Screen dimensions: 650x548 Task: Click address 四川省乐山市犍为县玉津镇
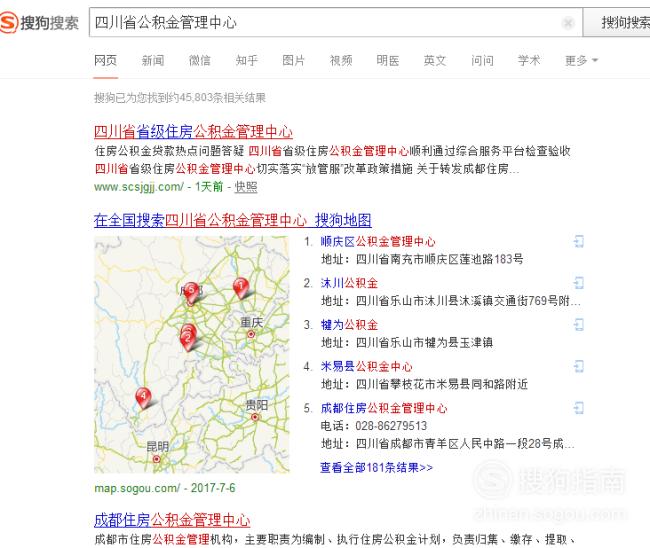pos(424,342)
